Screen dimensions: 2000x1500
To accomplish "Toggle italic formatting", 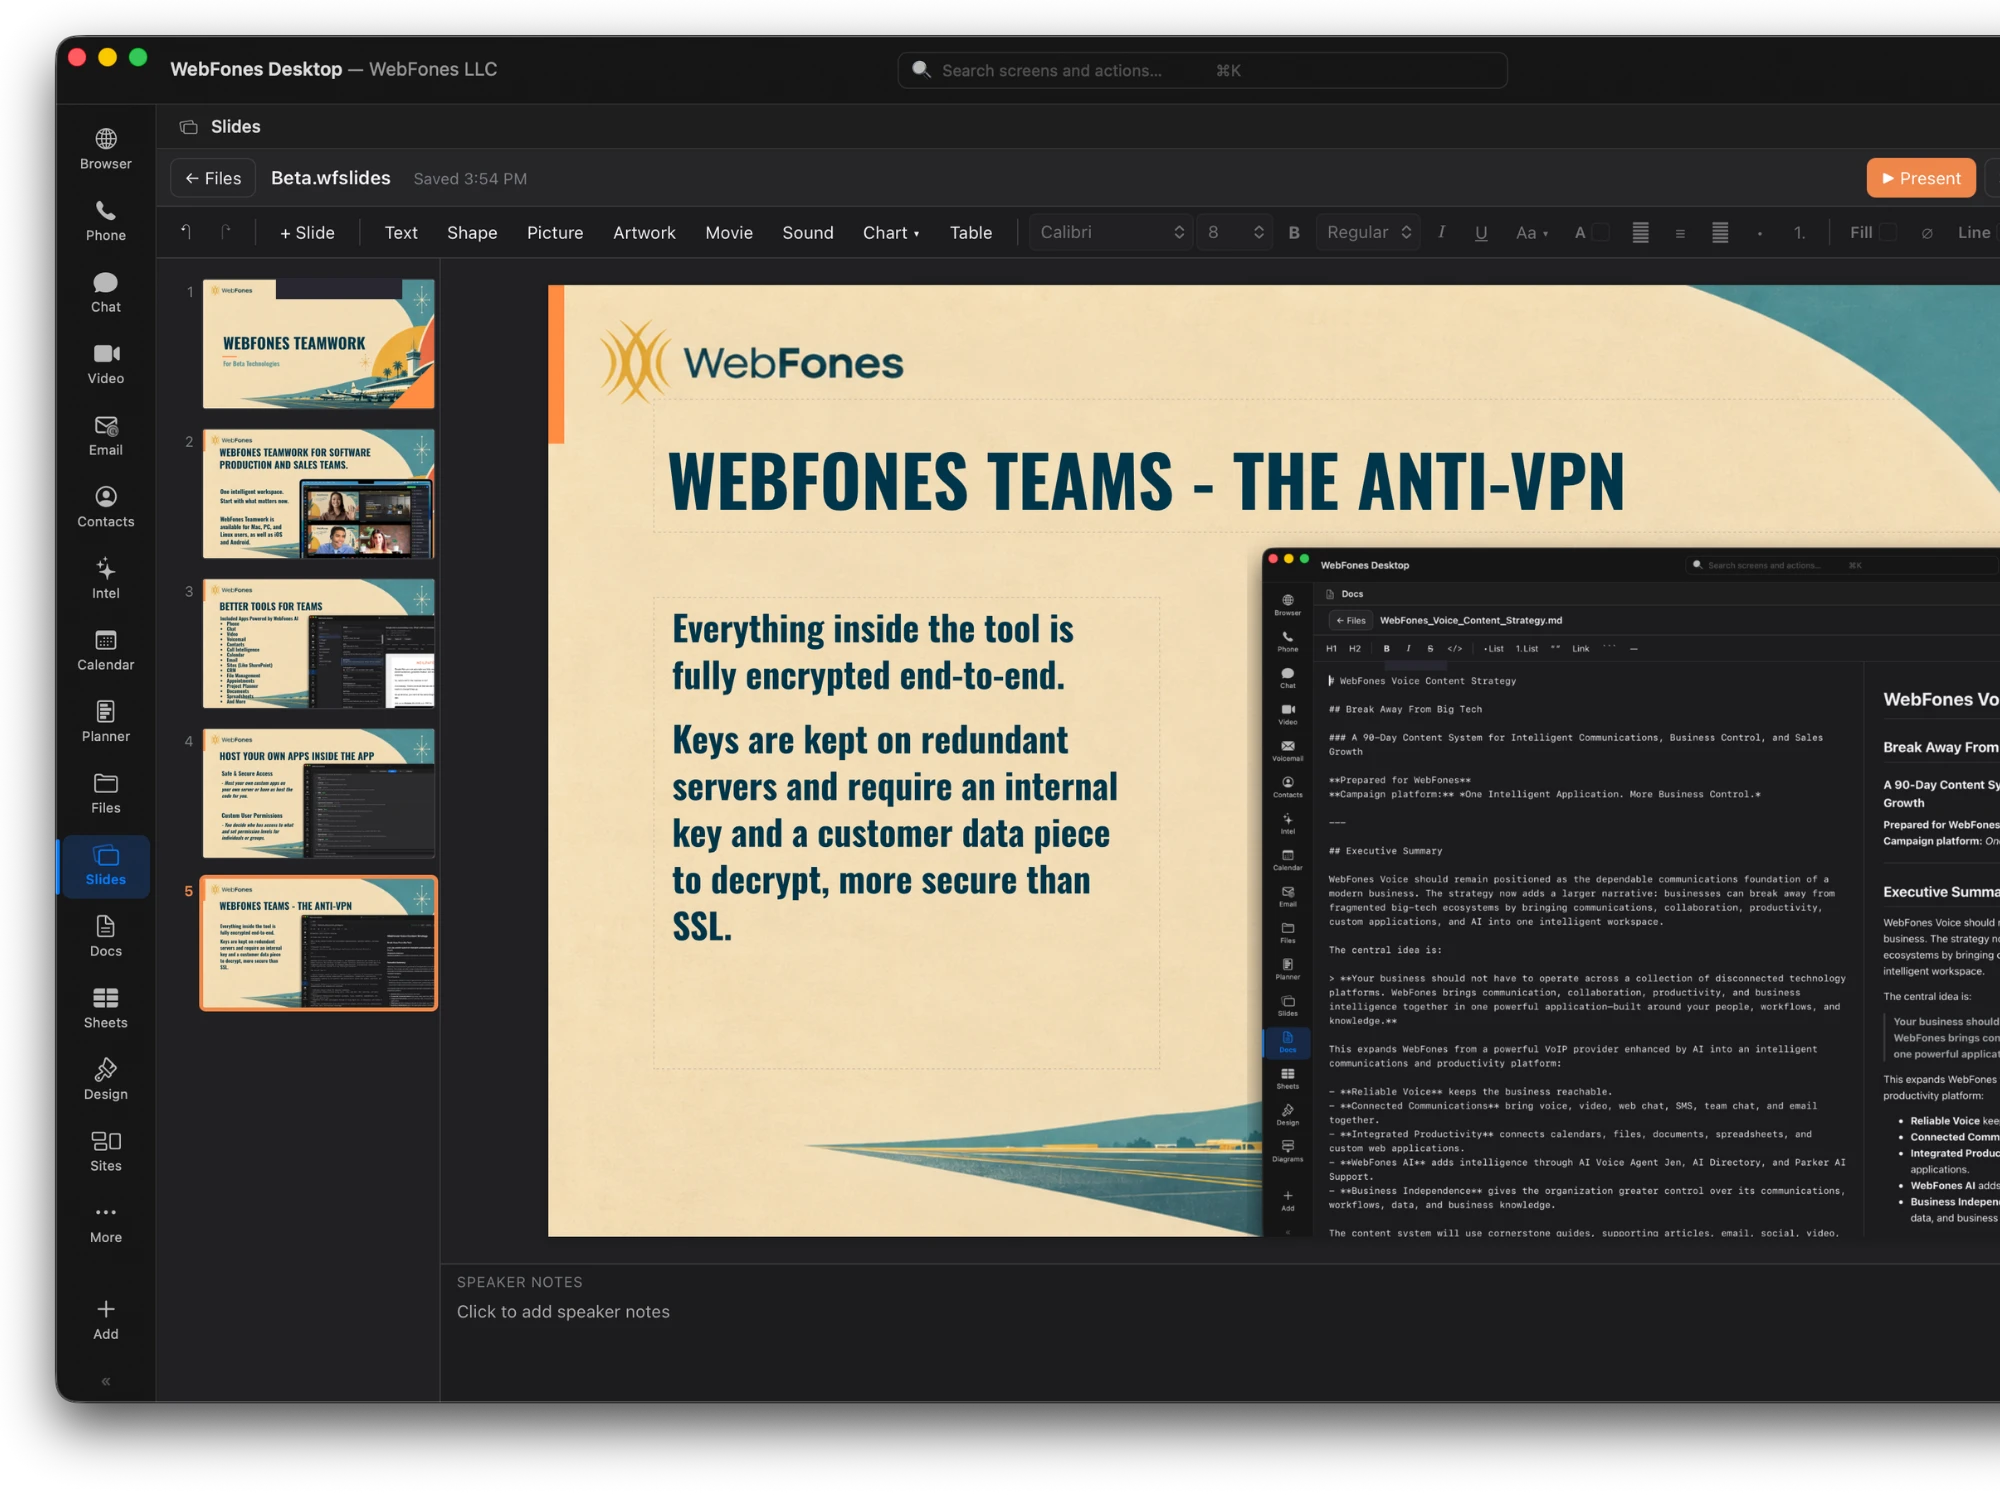I will 1441,233.
